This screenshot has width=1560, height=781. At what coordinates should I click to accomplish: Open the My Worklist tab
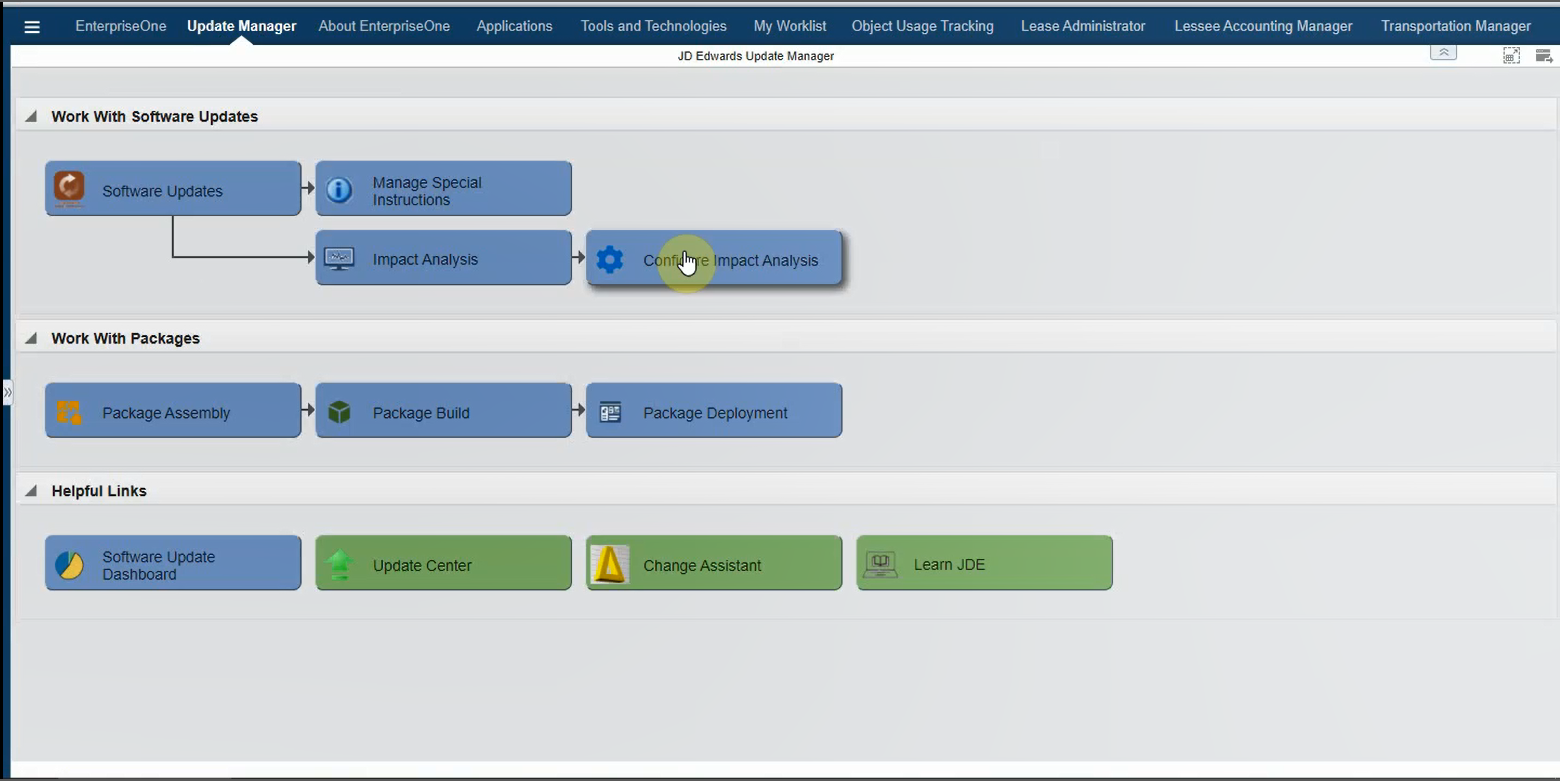(790, 26)
